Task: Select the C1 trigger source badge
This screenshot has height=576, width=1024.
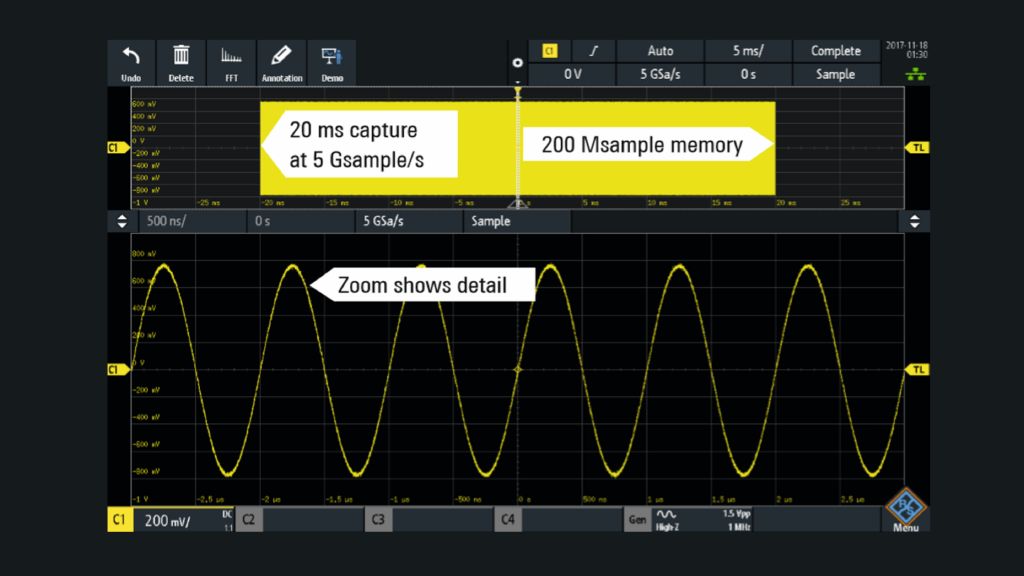Action: pyautogui.click(x=549, y=51)
